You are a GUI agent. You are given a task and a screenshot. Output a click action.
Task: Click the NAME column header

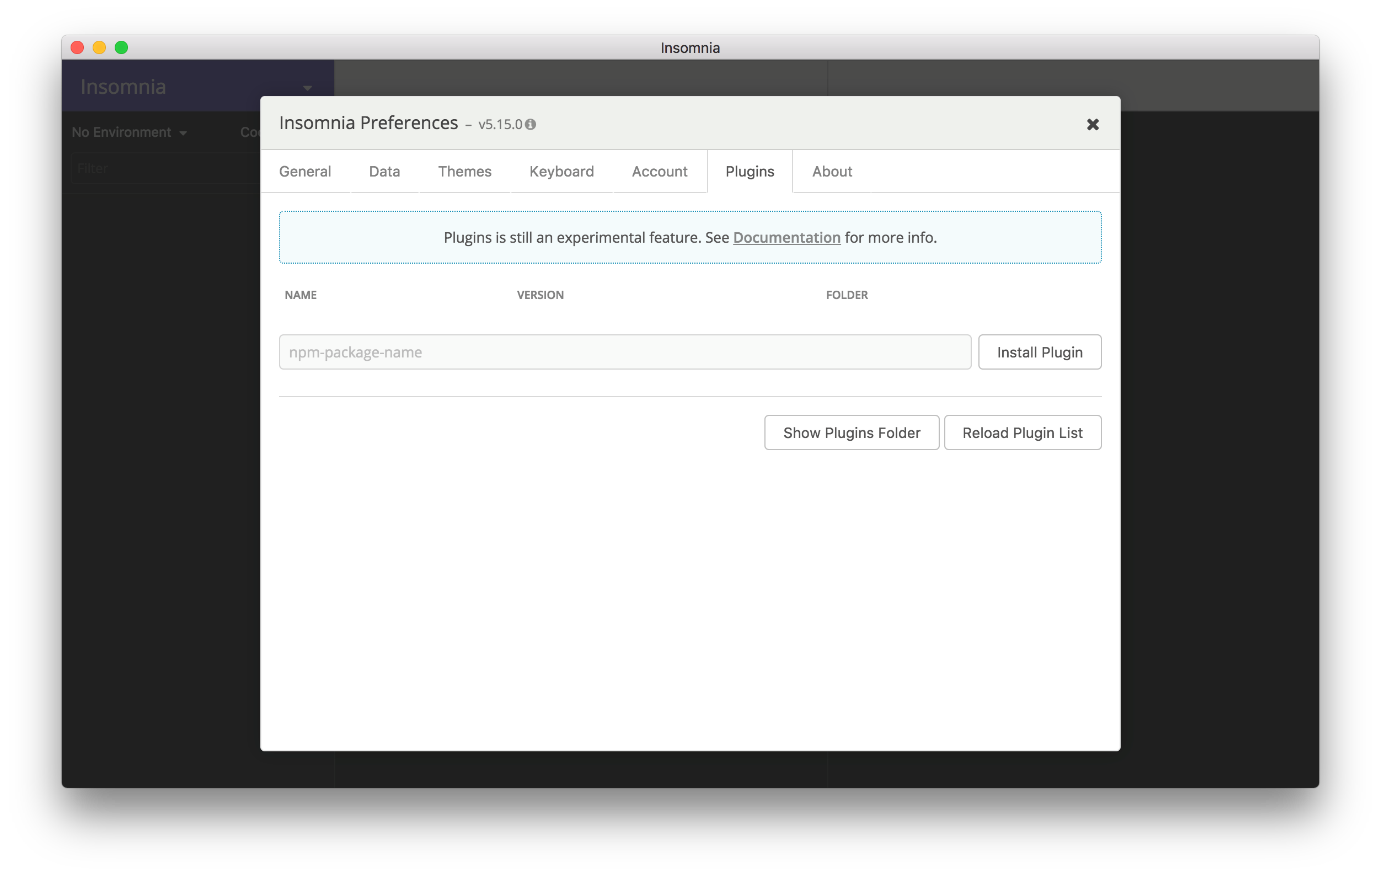tap(301, 295)
